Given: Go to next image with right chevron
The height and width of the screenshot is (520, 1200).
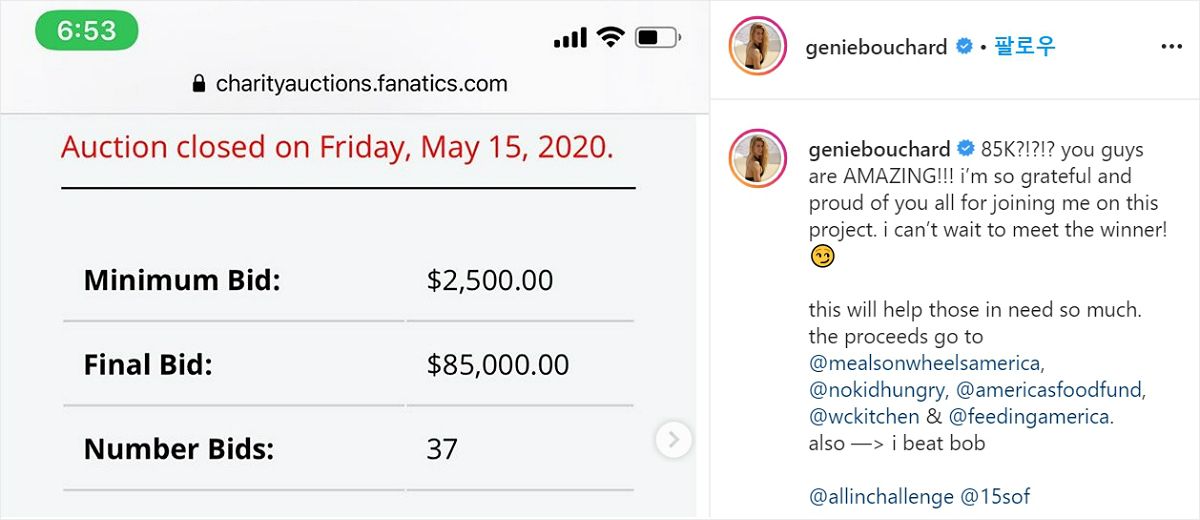Looking at the screenshot, I should [x=674, y=439].
